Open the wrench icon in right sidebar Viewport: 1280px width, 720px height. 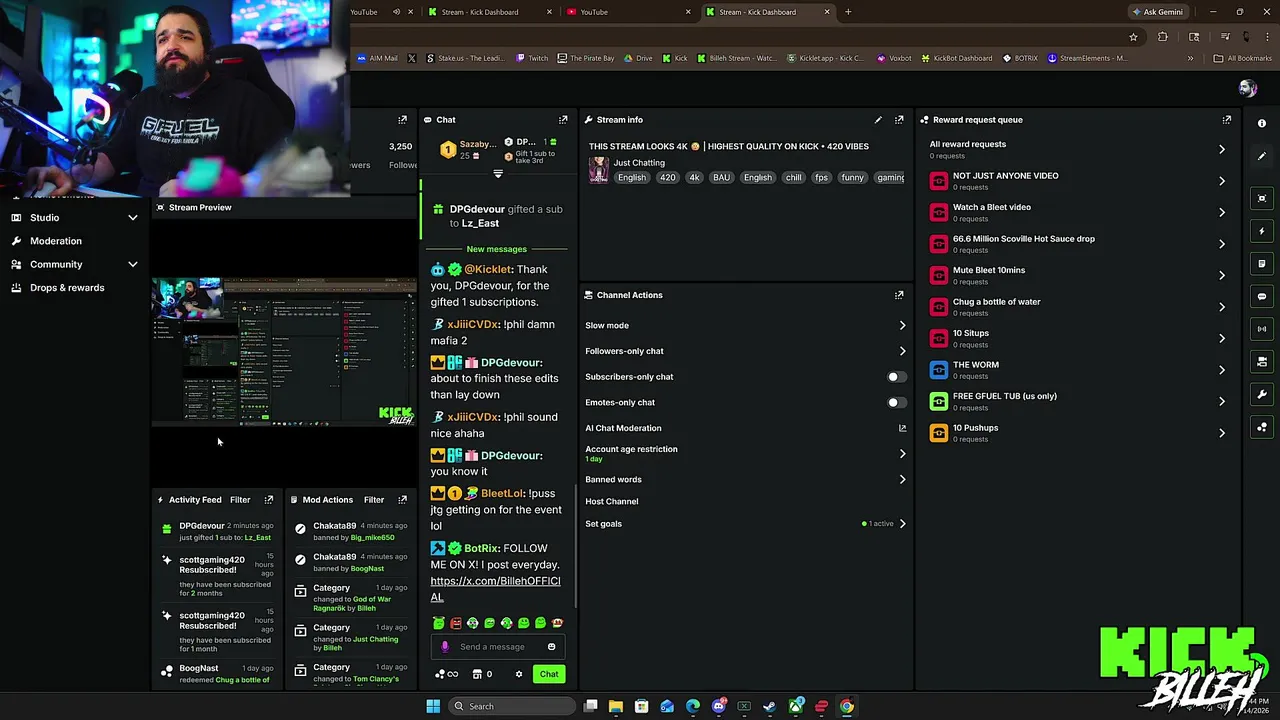pos(1262,394)
